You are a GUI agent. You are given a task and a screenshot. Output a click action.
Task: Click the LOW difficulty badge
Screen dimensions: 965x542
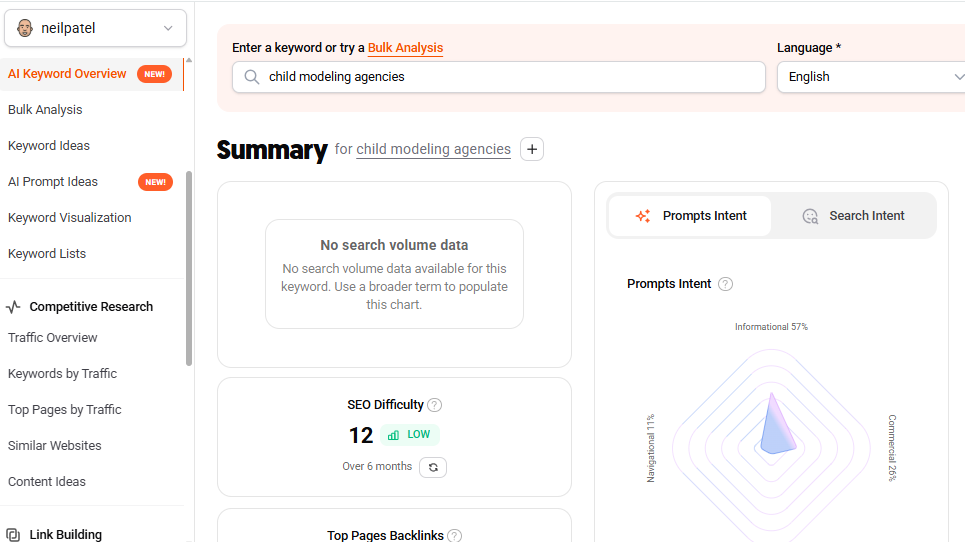410,435
